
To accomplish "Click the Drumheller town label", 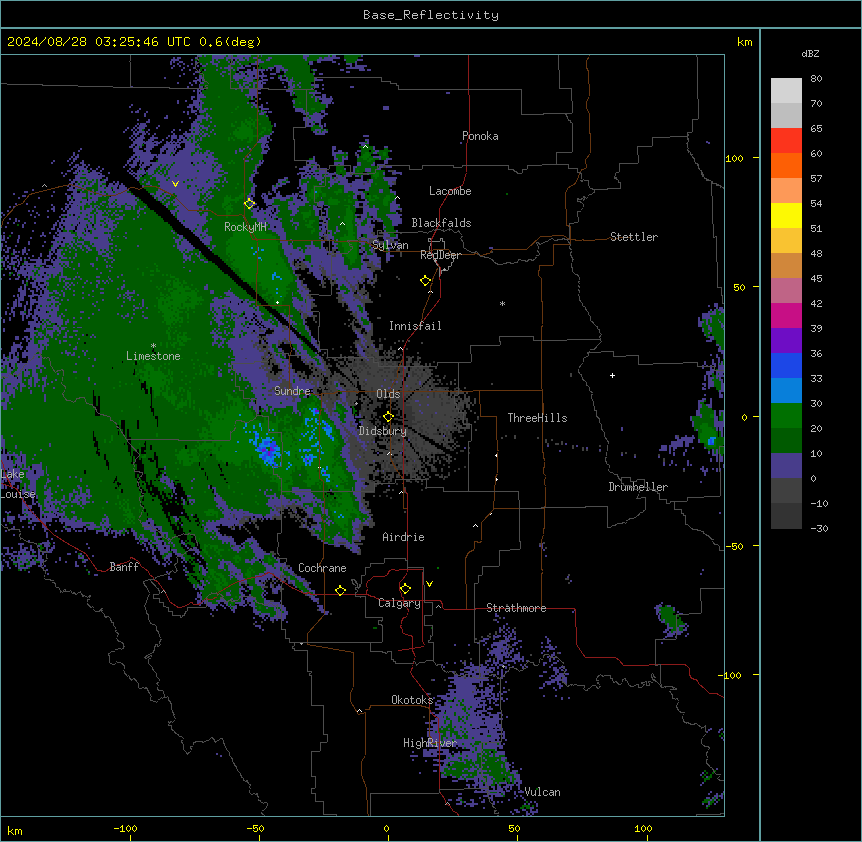I will tap(638, 487).
